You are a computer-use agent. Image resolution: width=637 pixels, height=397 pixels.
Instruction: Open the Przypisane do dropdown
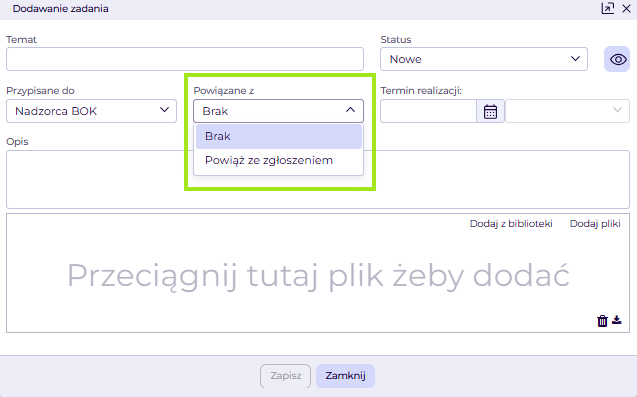pyautogui.click(x=91, y=111)
